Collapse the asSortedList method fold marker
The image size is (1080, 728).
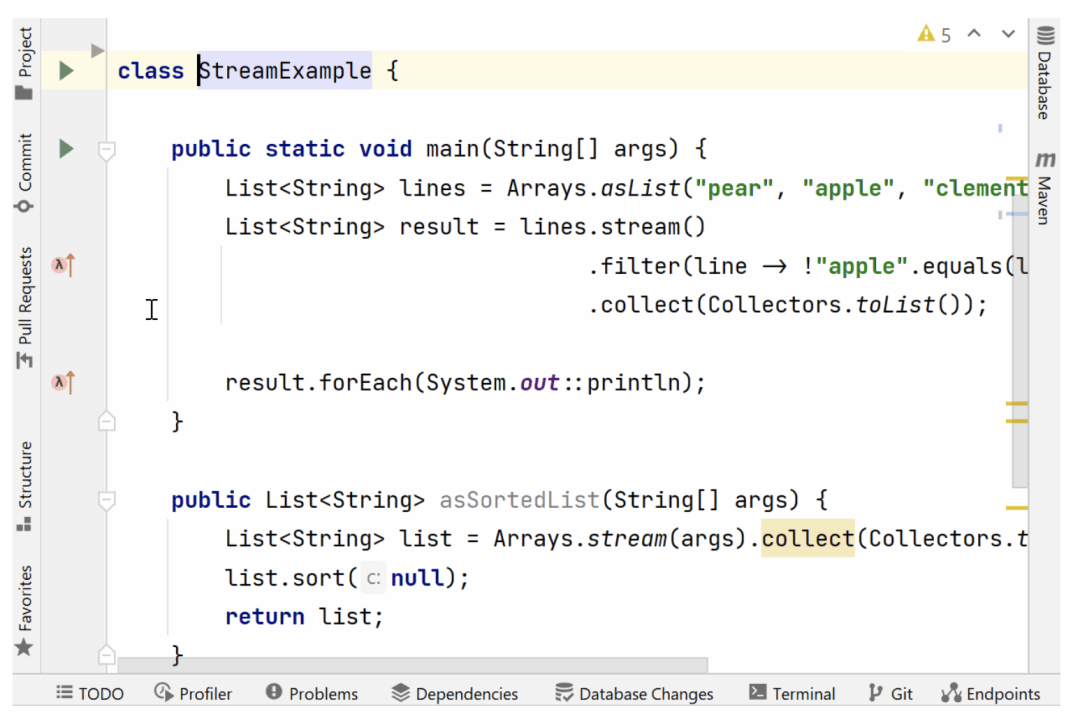tap(107, 500)
